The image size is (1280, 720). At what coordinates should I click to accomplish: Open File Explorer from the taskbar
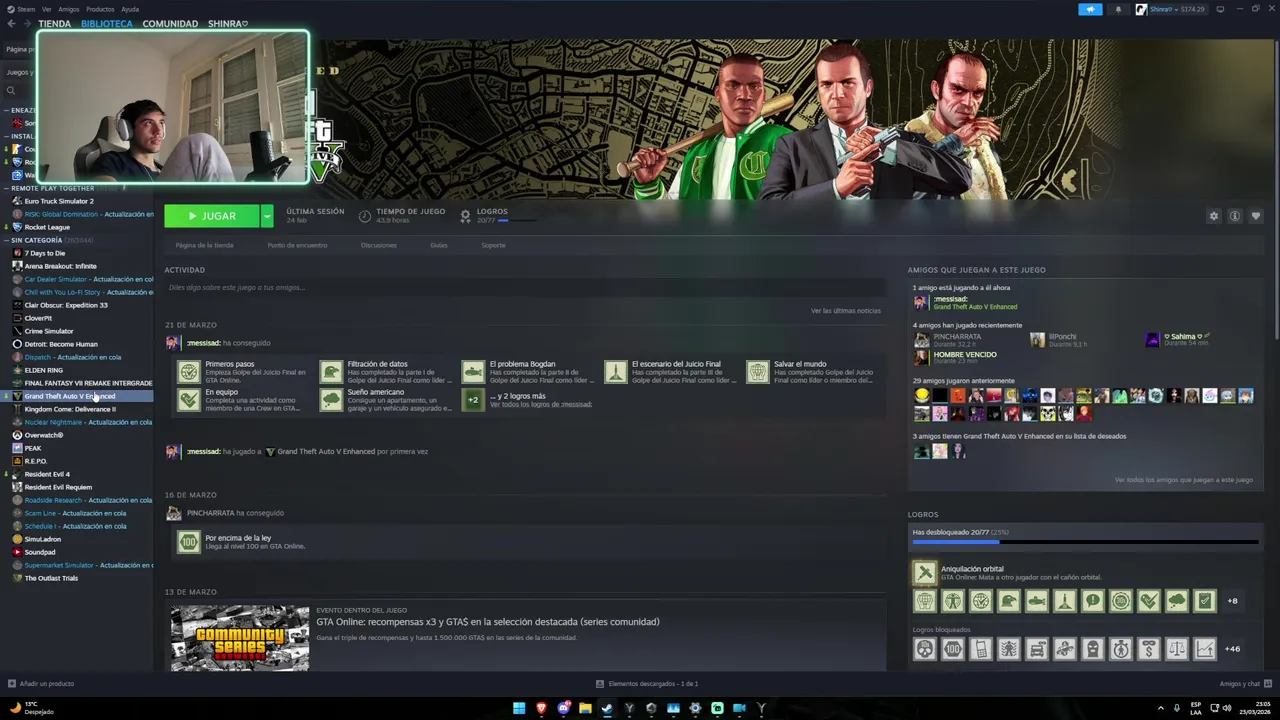pos(585,708)
